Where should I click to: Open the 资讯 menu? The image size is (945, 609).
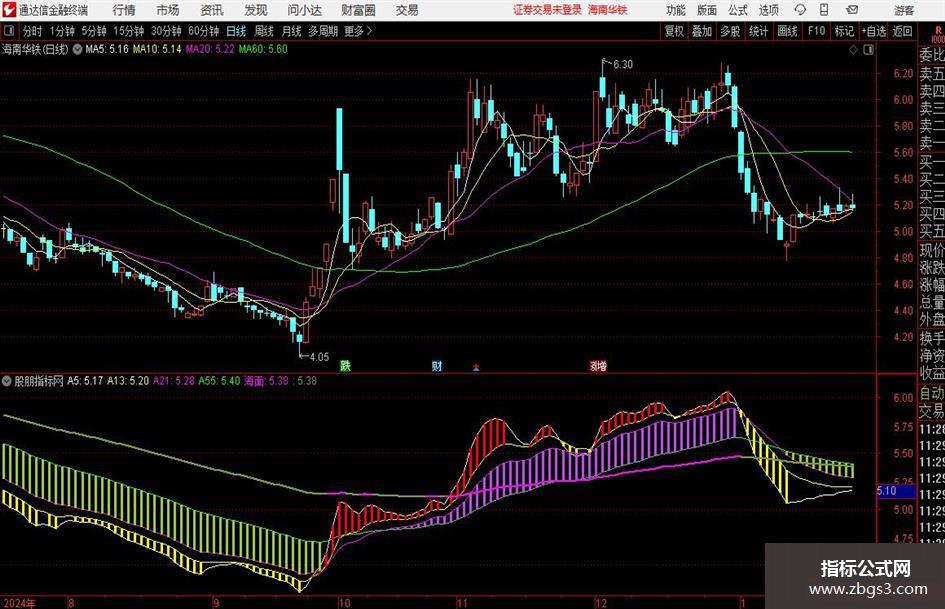click(x=212, y=10)
